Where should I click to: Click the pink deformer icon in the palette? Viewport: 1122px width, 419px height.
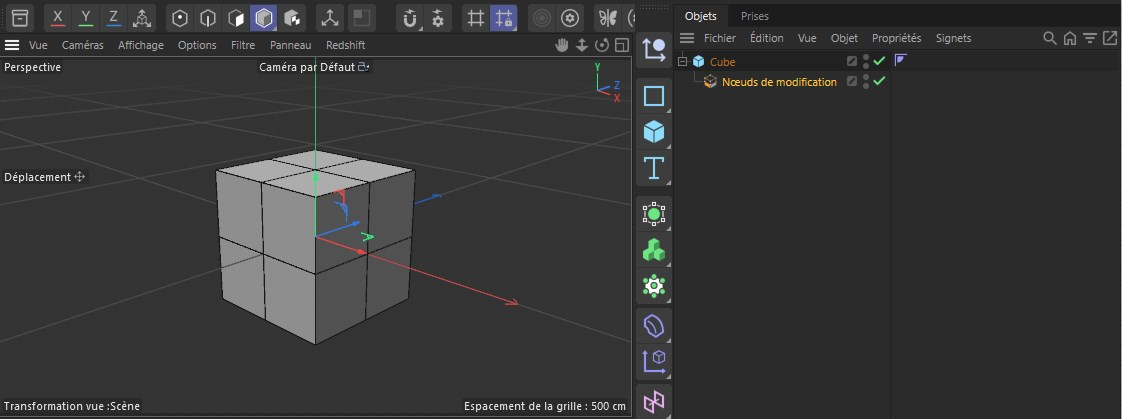(654, 401)
